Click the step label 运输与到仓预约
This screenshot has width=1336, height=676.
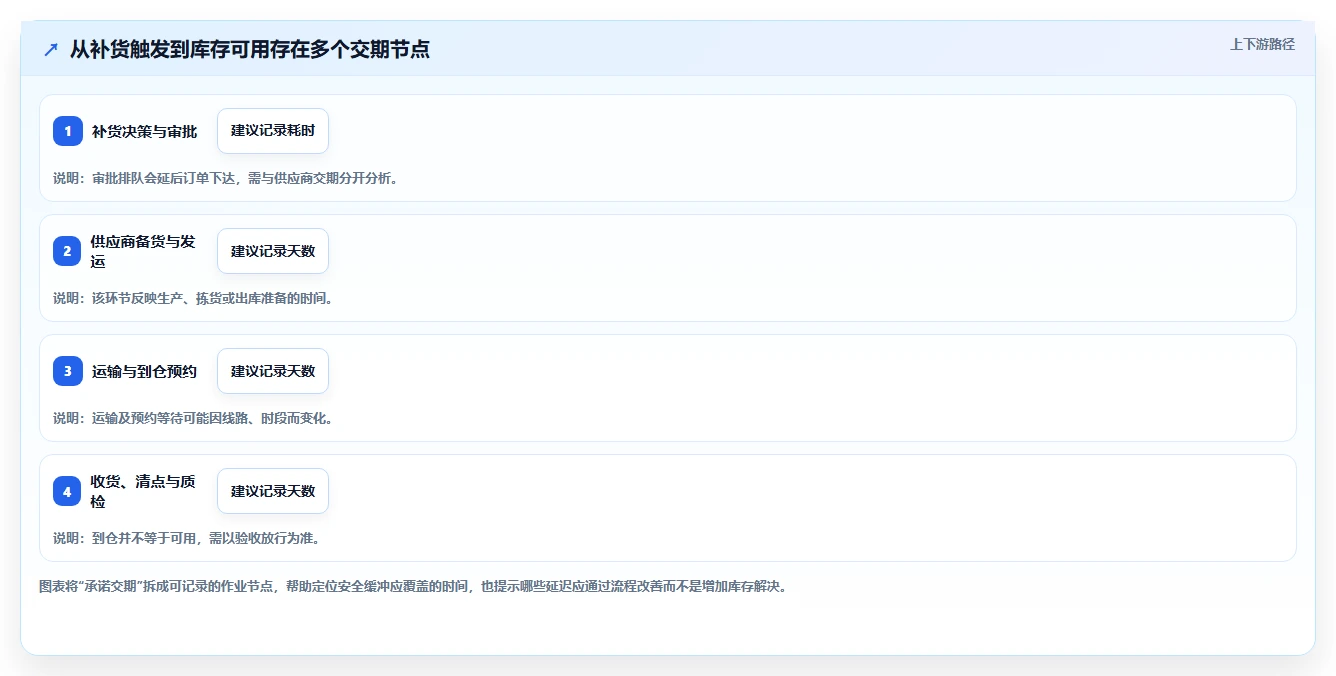(x=145, y=371)
